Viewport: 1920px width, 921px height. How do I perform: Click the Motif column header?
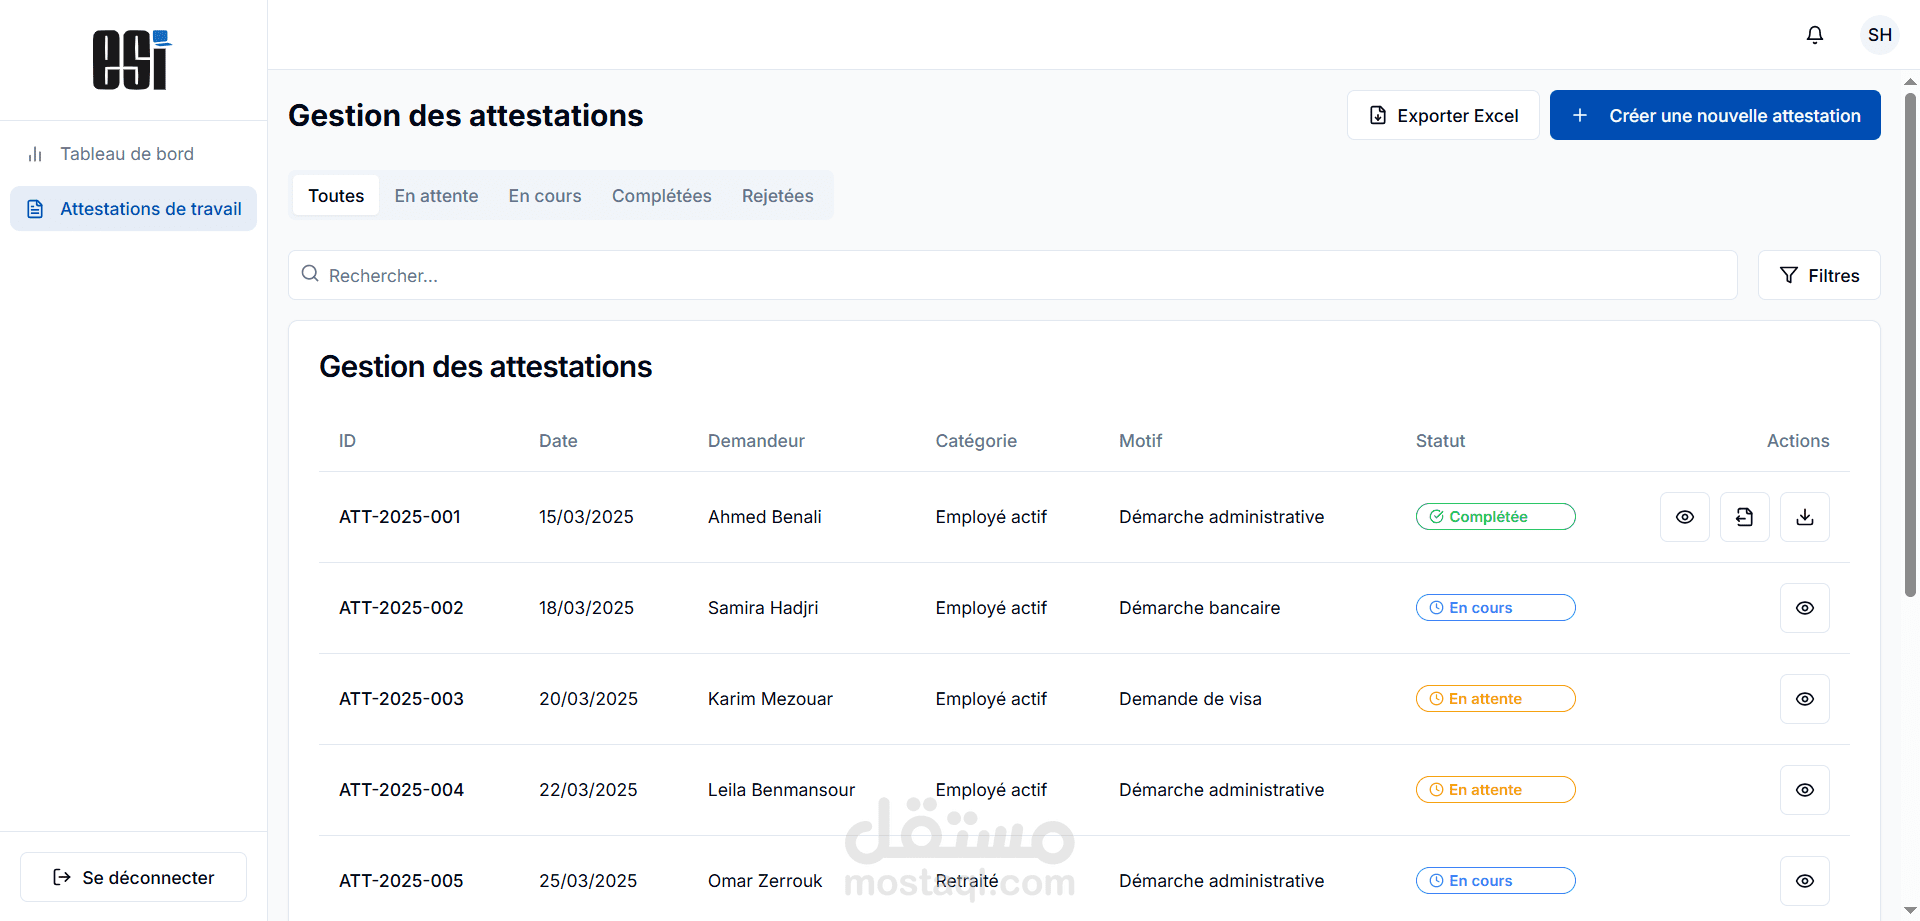pyautogui.click(x=1140, y=441)
